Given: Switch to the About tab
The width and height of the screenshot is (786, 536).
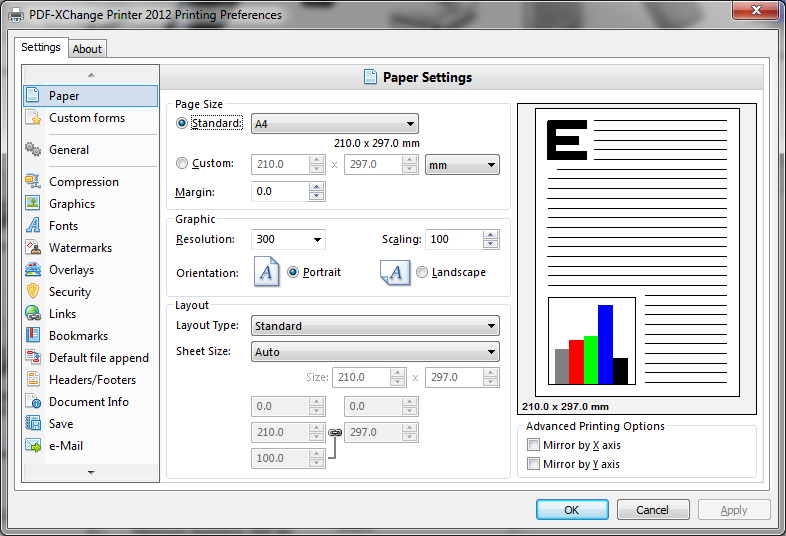Looking at the screenshot, I should pyautogui.click(x=87, y=49).
